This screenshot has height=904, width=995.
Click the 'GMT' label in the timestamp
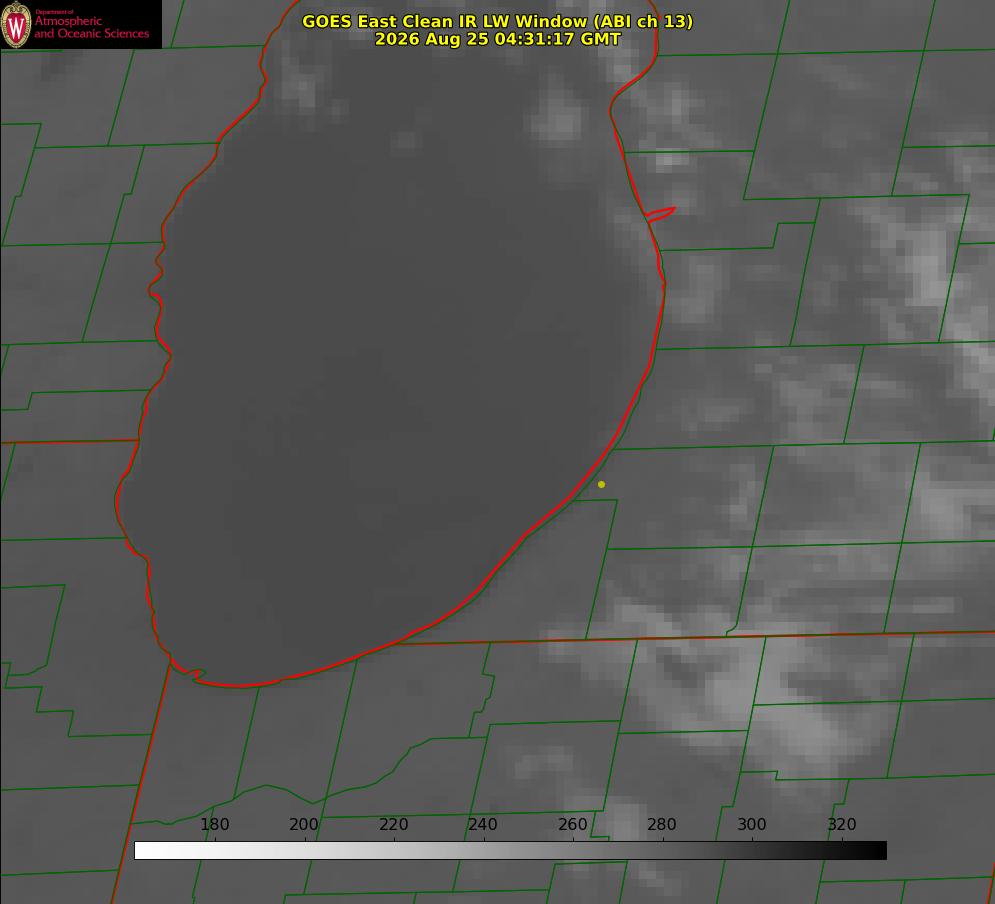(600, 39)
